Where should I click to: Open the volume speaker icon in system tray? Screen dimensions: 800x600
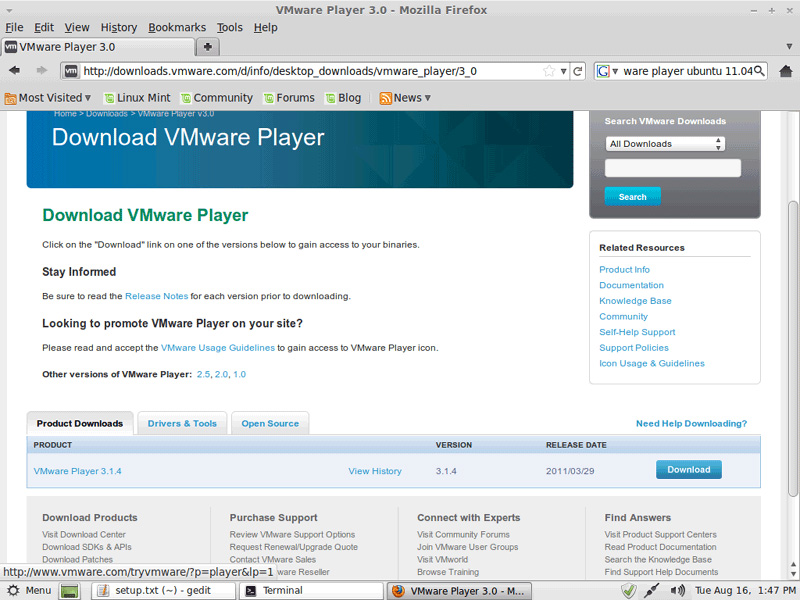point(678,591)
